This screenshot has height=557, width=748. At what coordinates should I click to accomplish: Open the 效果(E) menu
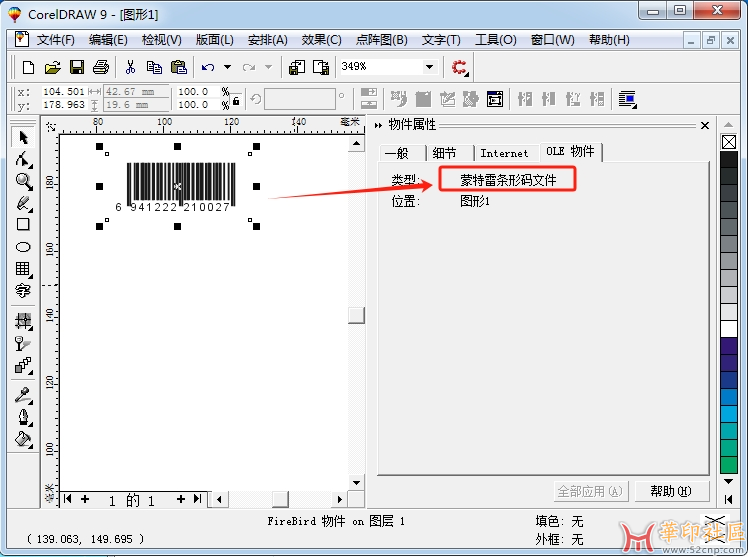[x=321, y=40]
